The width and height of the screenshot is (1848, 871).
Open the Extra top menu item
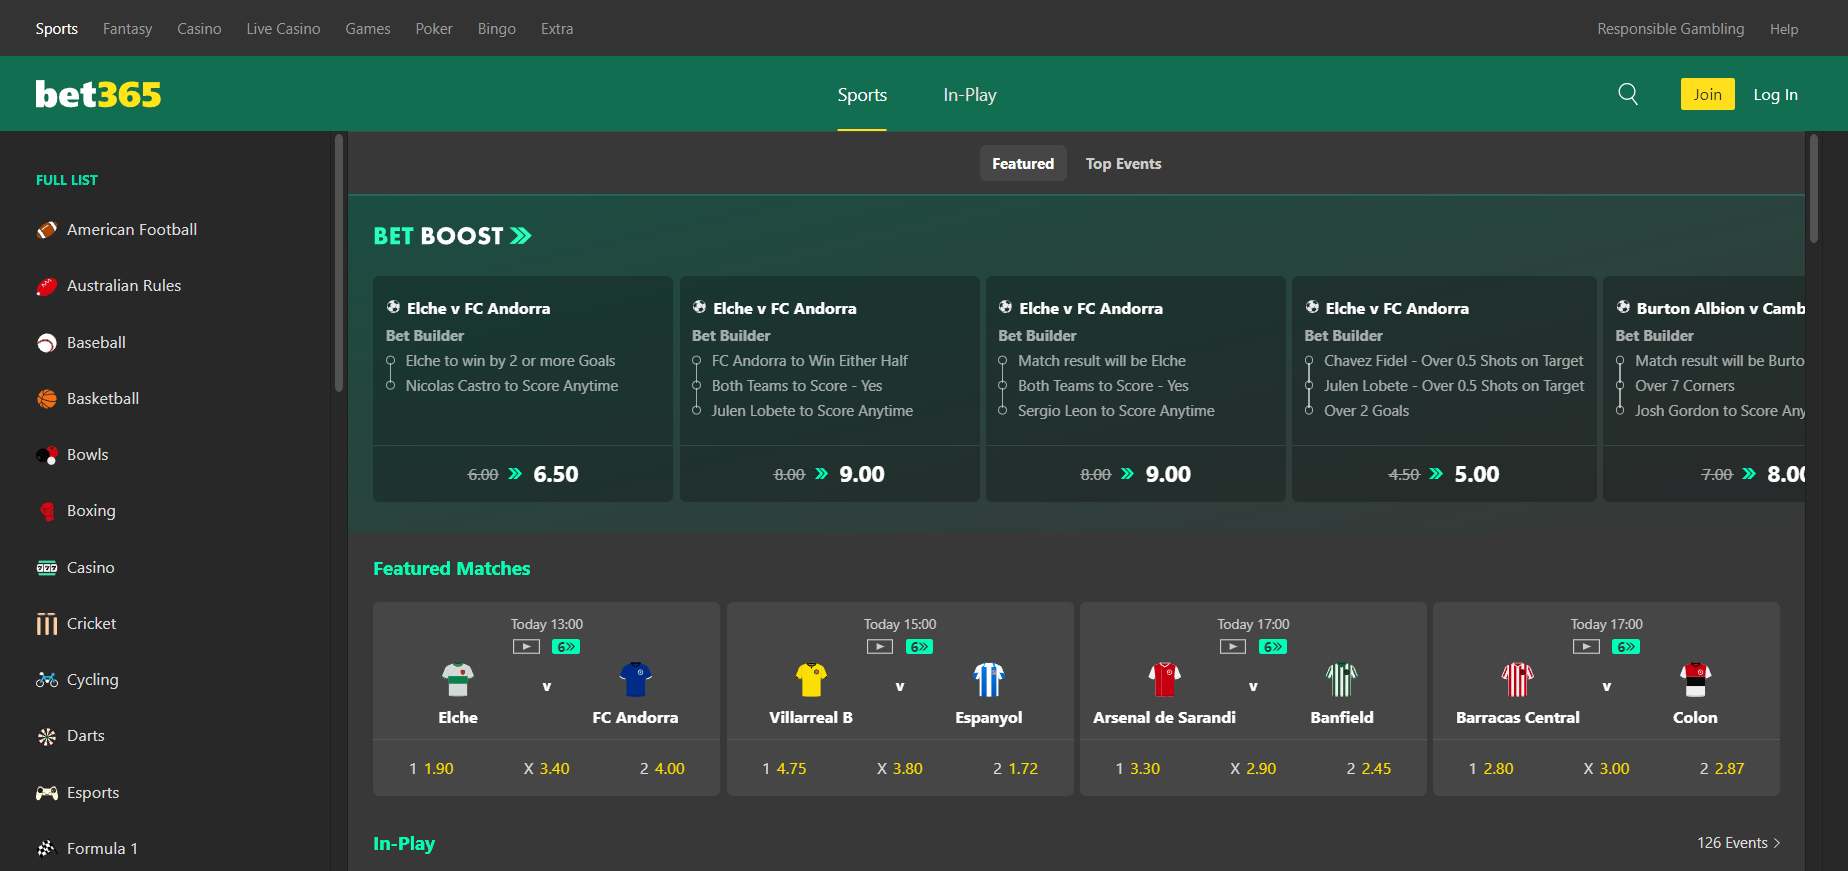tap(557, 29)
